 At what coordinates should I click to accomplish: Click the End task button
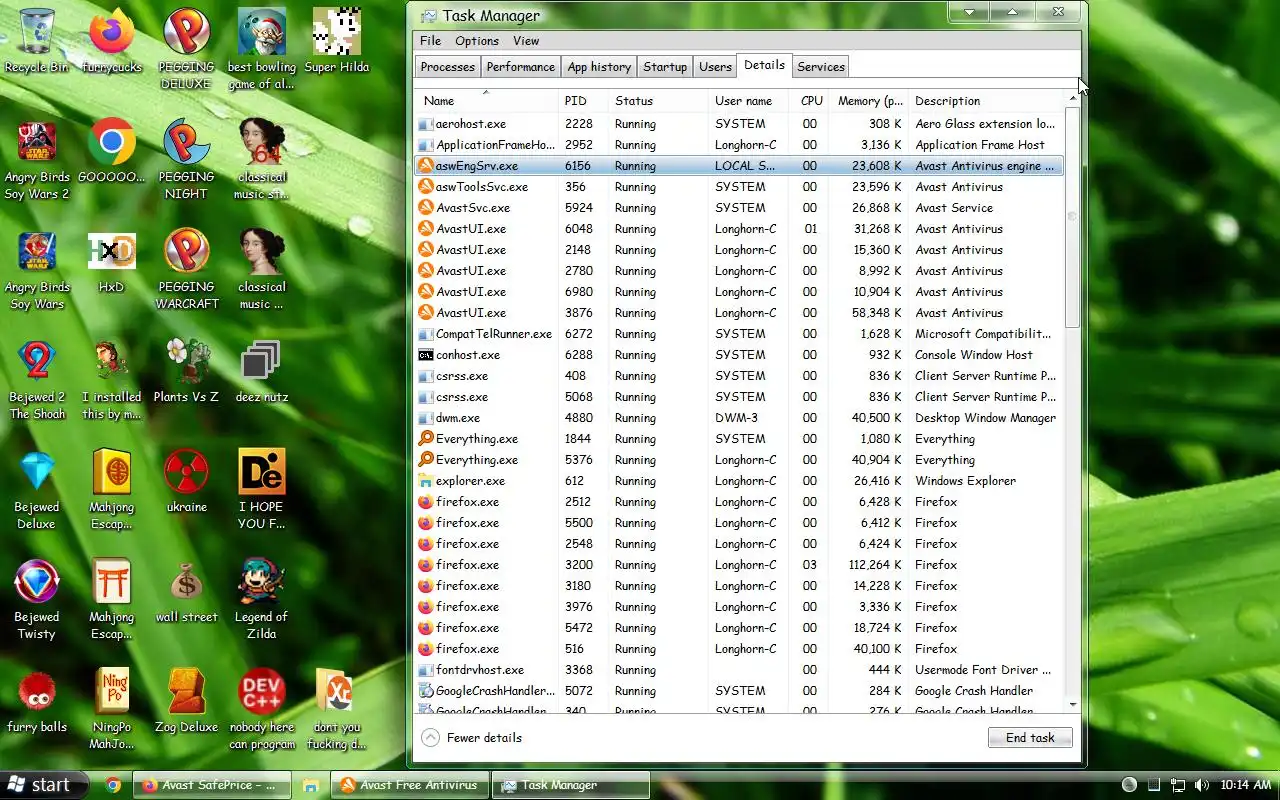[1030, 738]
